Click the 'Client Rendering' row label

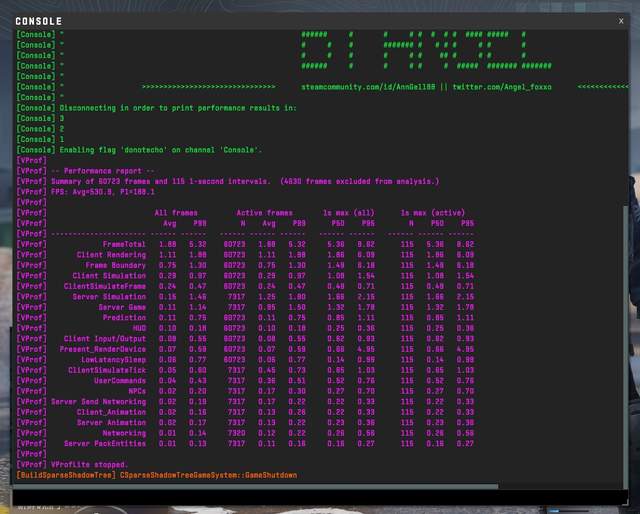(111, 255)
